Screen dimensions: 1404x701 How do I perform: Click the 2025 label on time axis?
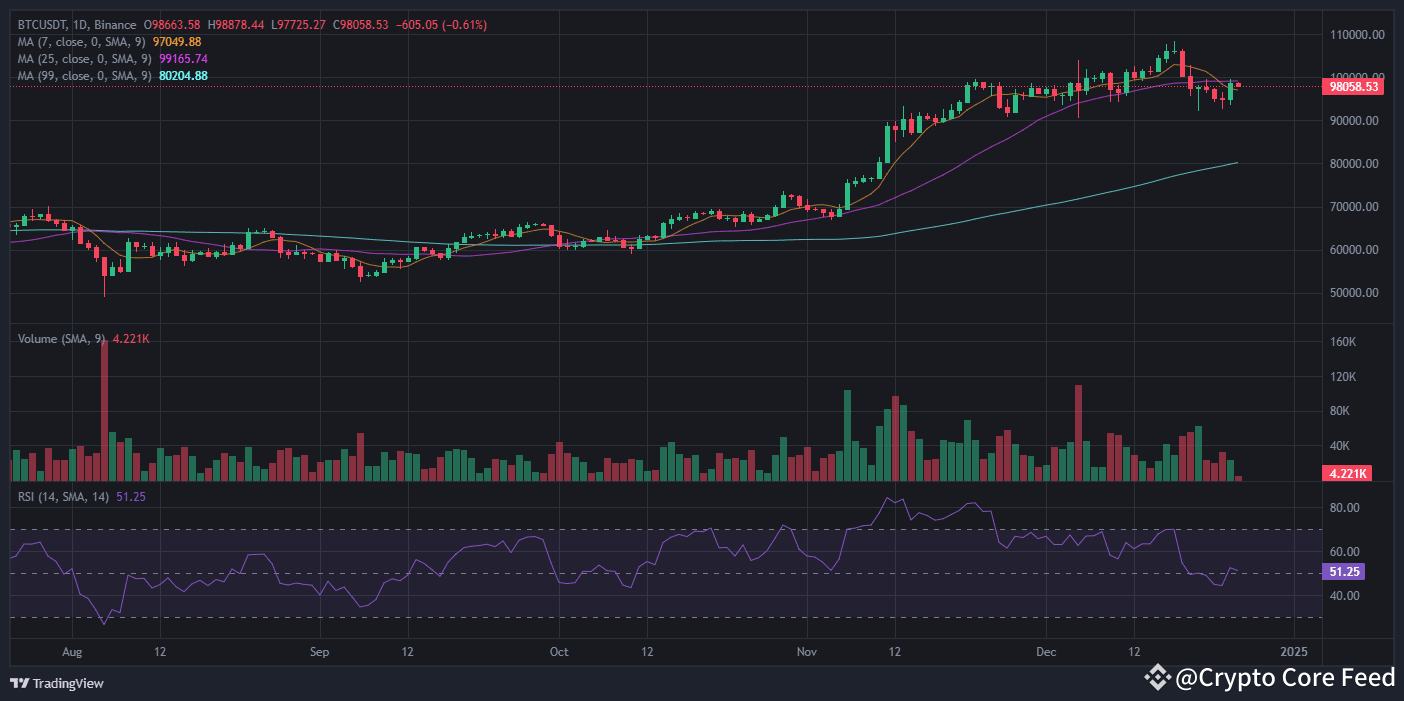coord(1295,651)
